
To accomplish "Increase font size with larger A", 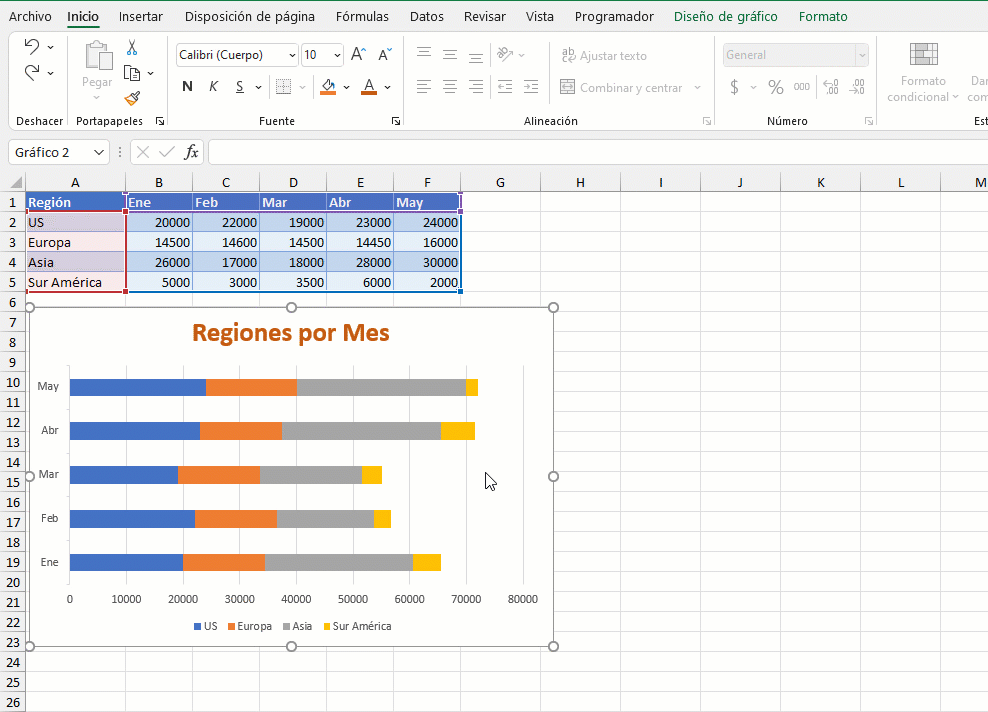I will point(358,54).
